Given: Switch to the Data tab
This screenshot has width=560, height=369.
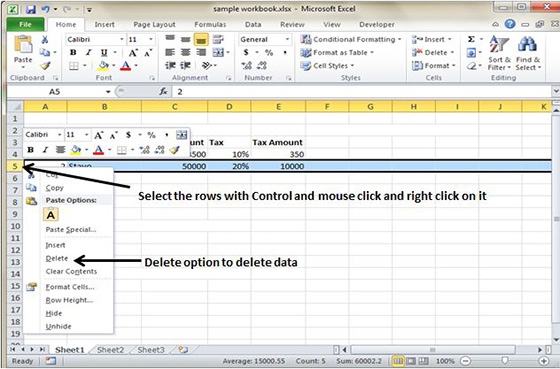Looking at the screenshot, I should click(x=253, y=24).
